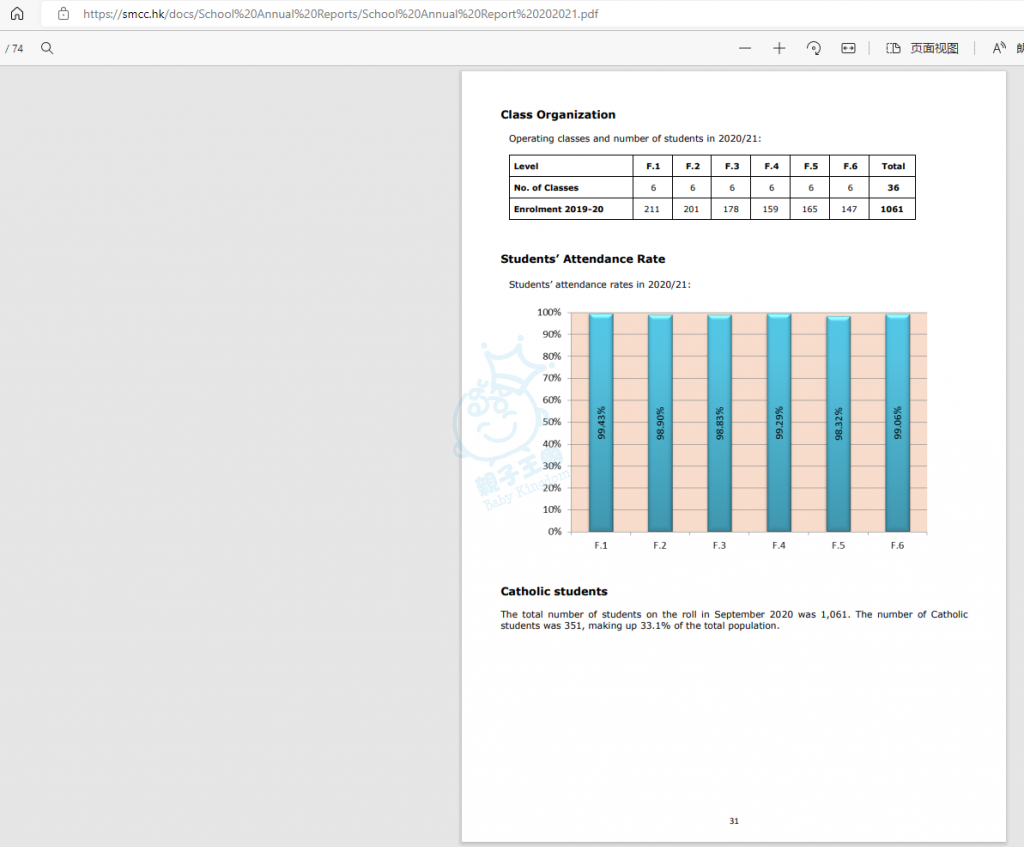This screenshot has height=847, width=1024.
Task: Select the 100% y-axis label
Action: (x=549, y=313)
